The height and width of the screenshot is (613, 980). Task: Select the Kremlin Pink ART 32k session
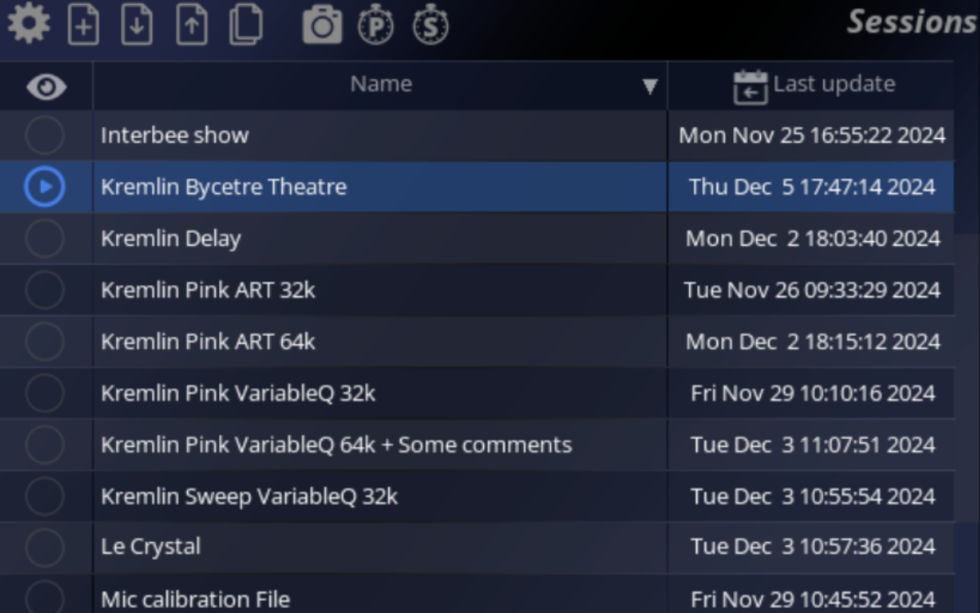click(208, 290)
